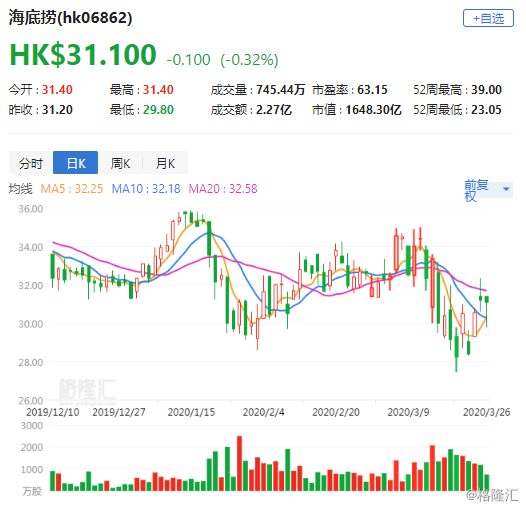This screenshot has width=526, height=509.
Task: Click the 均线 label
Action: click(x=20, y=189)
